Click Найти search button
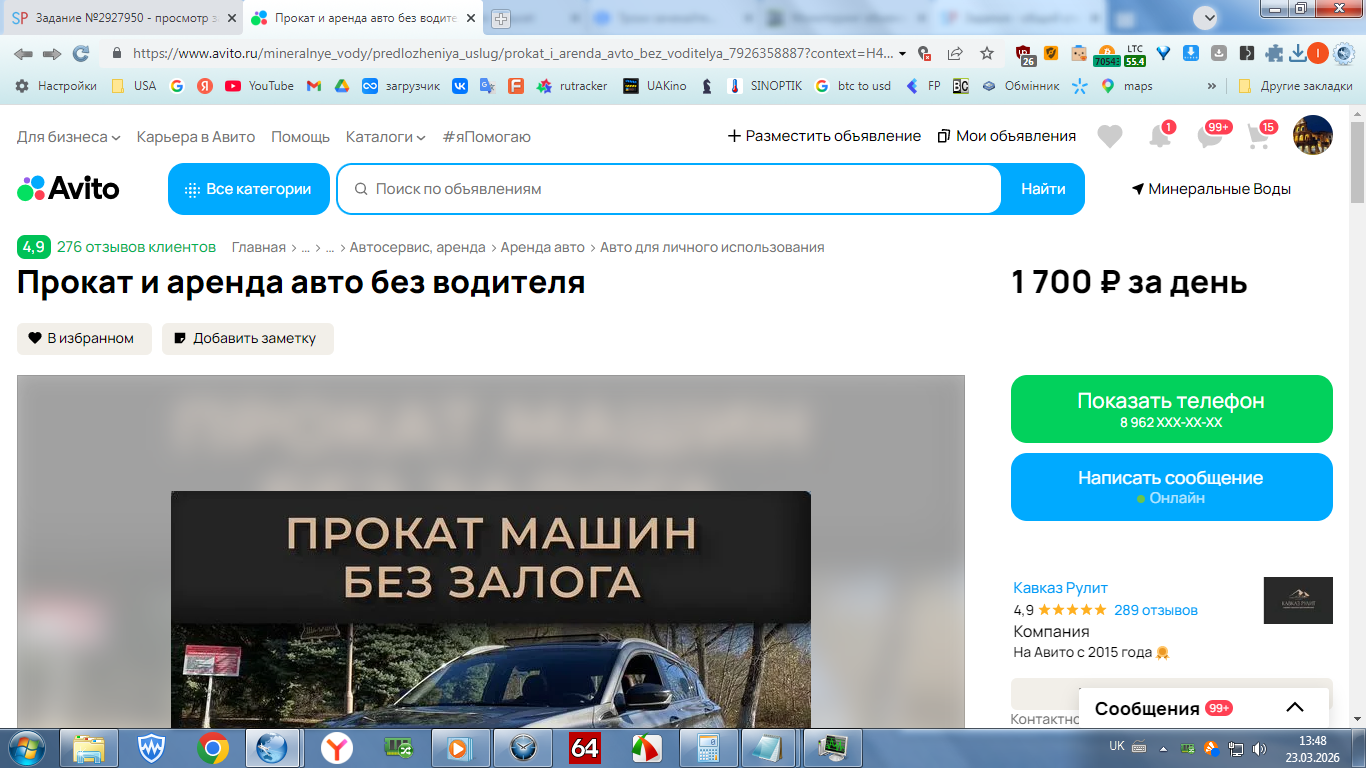 tap(1043, 189)
